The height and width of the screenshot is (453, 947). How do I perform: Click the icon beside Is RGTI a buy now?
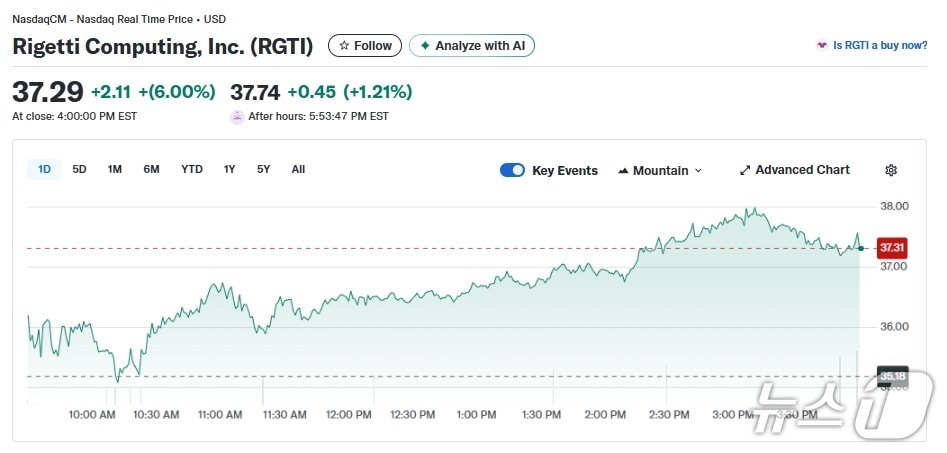point(822,46)
